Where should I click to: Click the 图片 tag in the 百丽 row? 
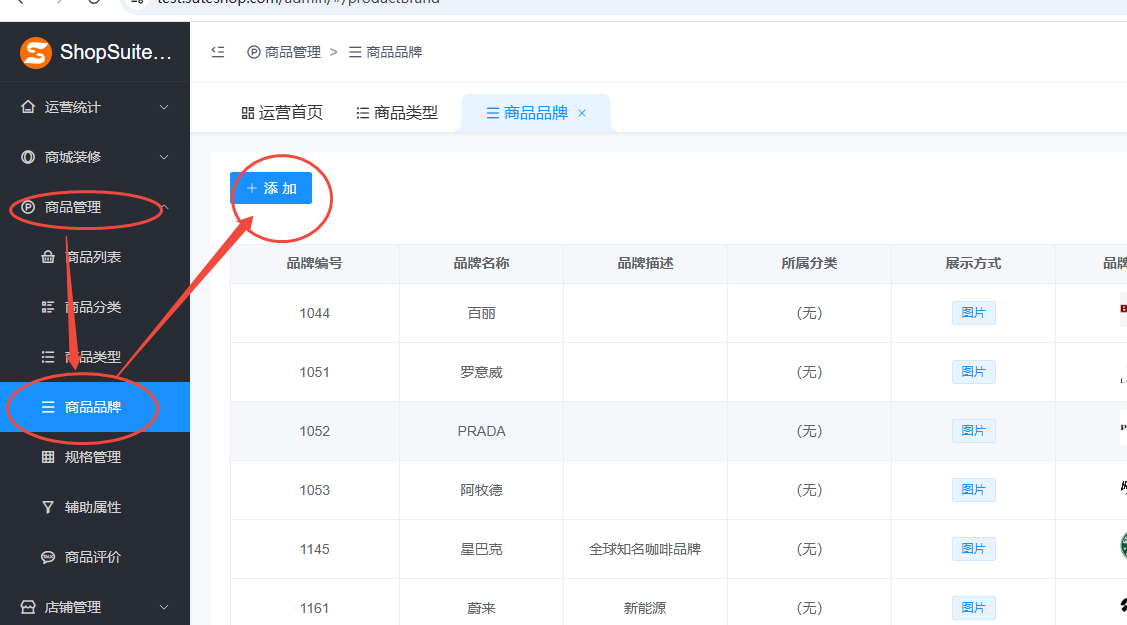click(x=973, y=313)
